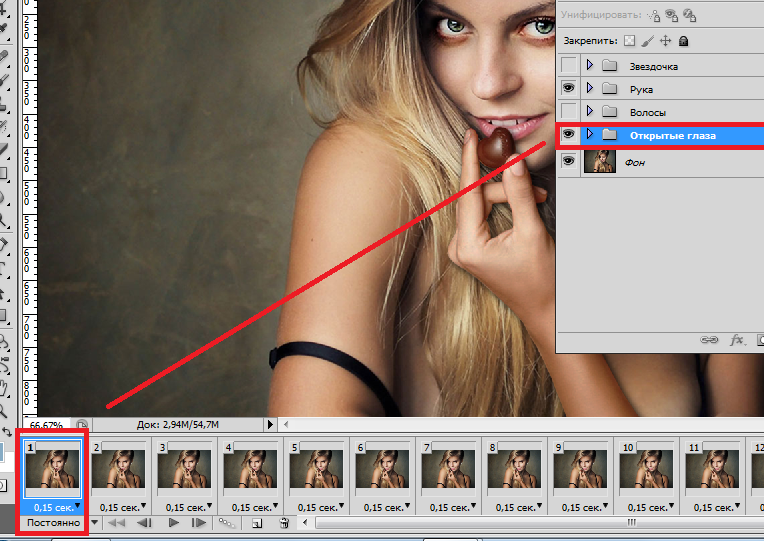Image resolution: width=764 pixels, height=541 pixels.
Task: Add layer style via fx icon
Action: click(738, 340)
